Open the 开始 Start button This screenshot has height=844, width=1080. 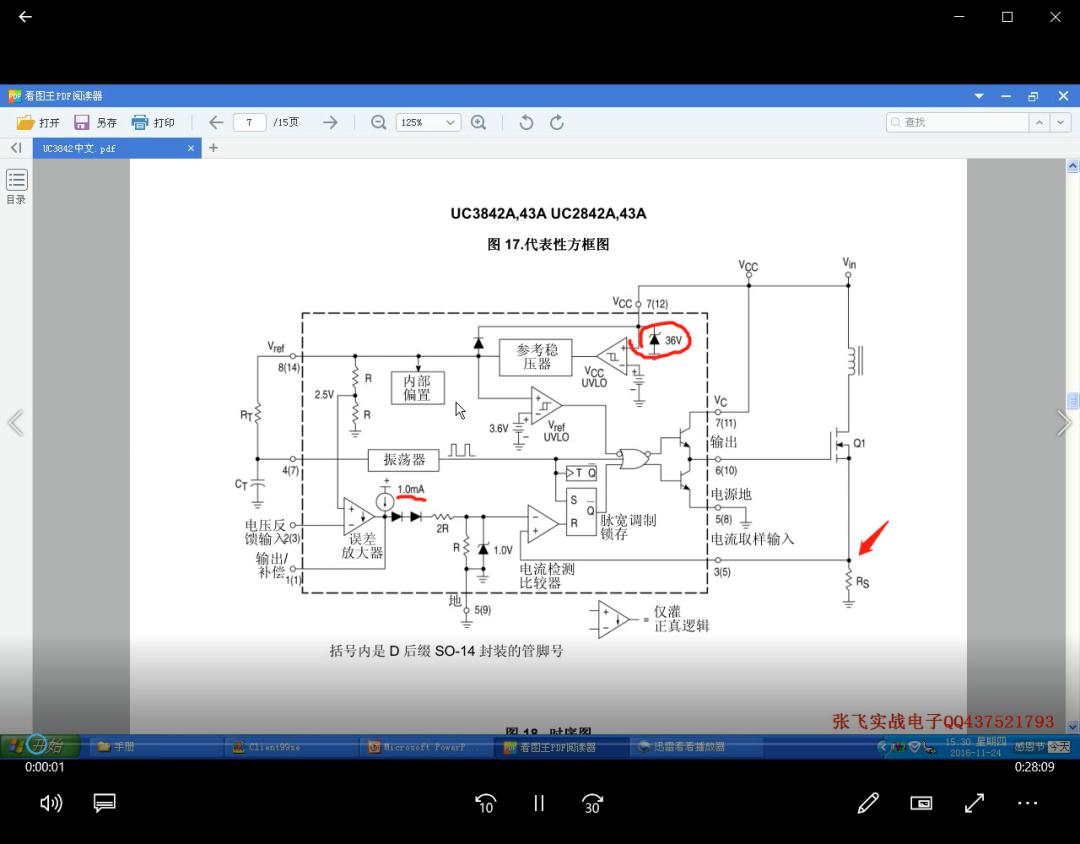pos(40,746)
